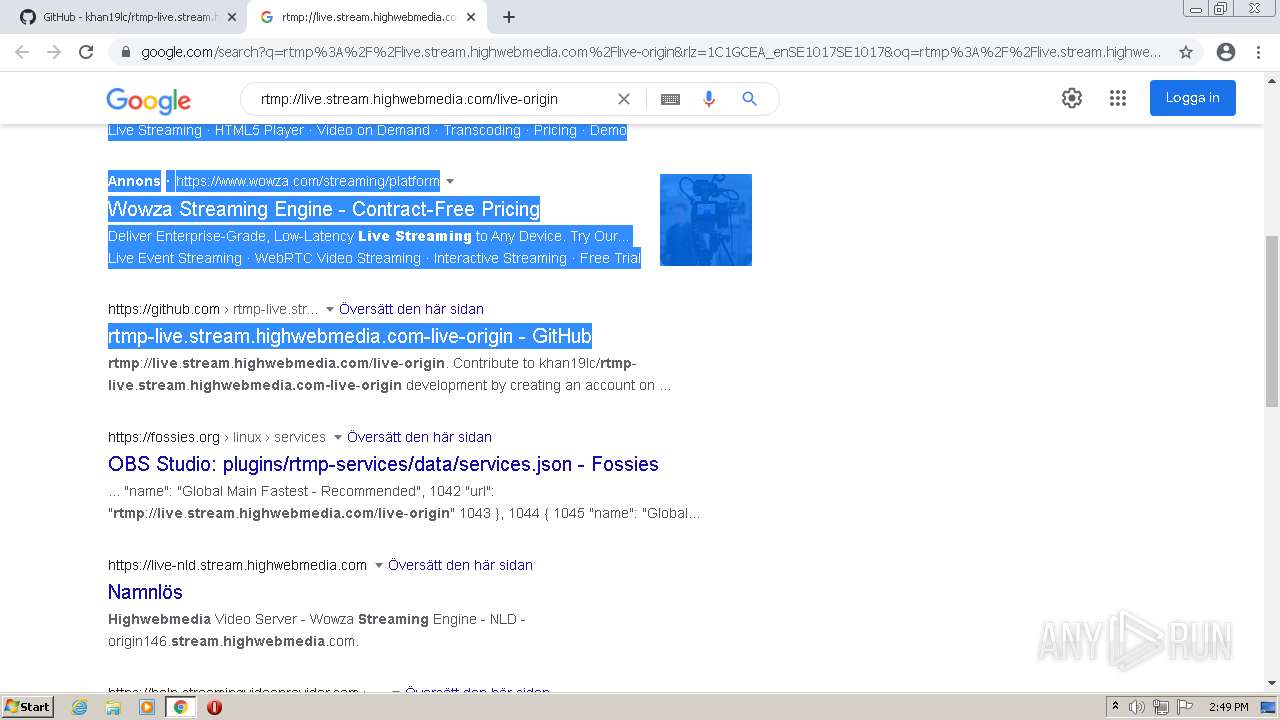Open the Free Trial sitelink
Image resolution: width=1280 pixels, height=720 pixels.
(x=610, y=258)
